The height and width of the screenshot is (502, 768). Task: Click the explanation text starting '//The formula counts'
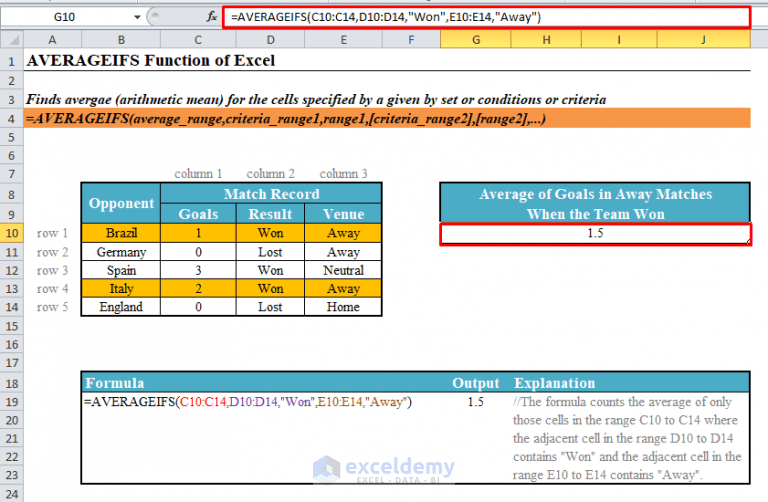(x=627, y=438)
